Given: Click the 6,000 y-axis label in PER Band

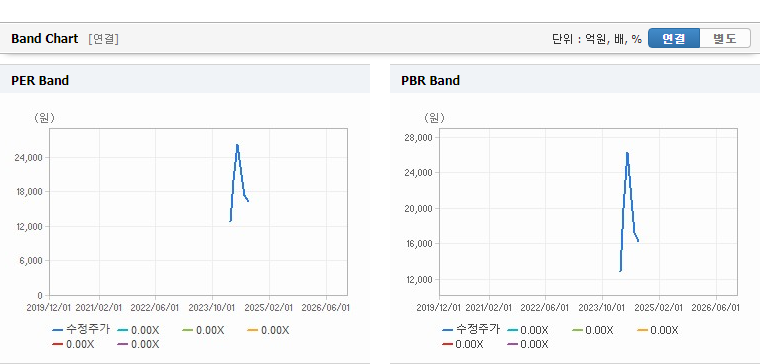Looking at the screenshot, I should coord(32,260).
